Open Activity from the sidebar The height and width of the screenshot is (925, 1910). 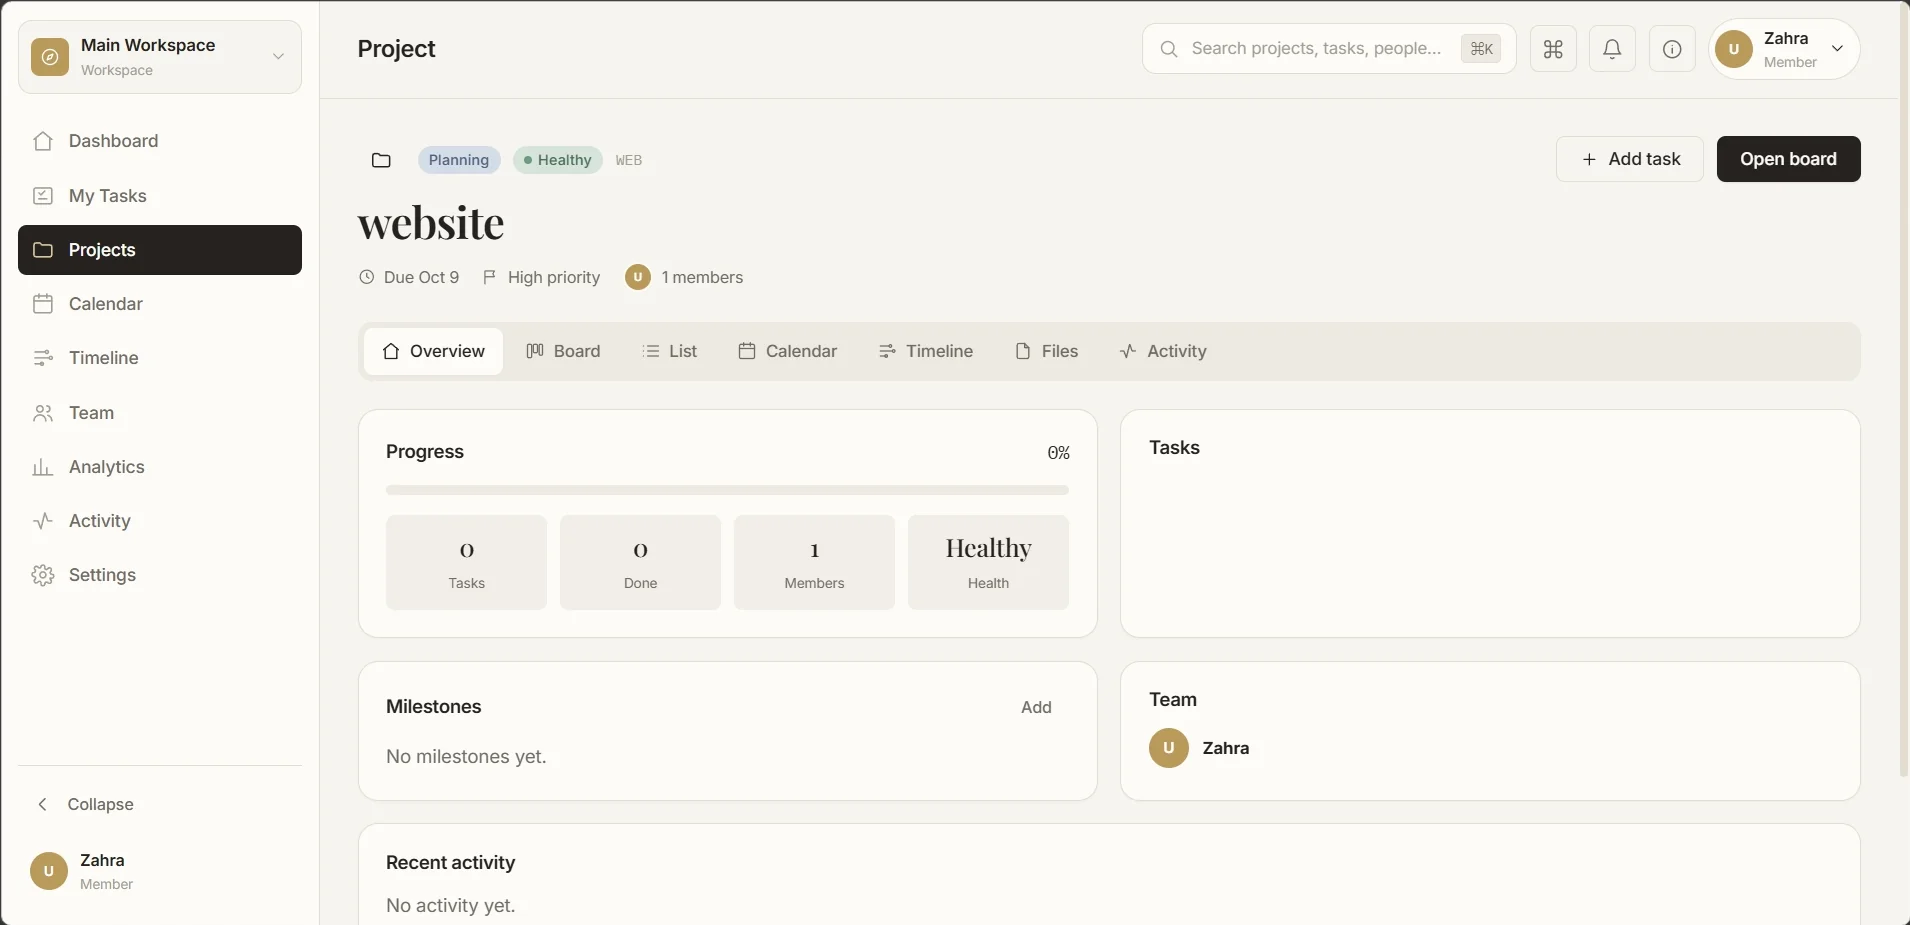[x=160, y=521]
